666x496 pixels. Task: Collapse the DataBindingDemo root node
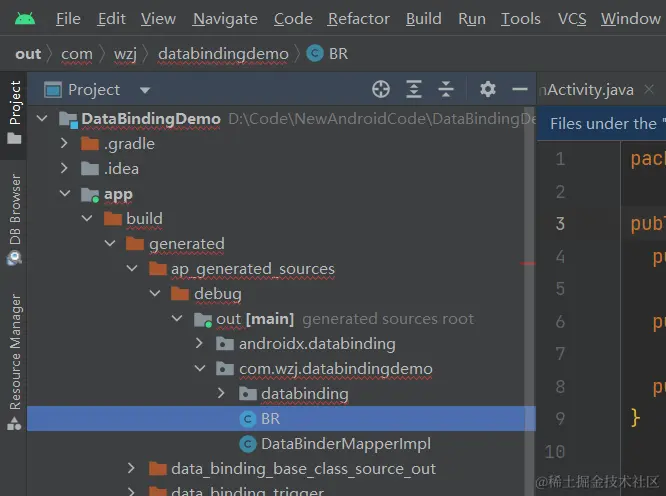tap(42, 118)
